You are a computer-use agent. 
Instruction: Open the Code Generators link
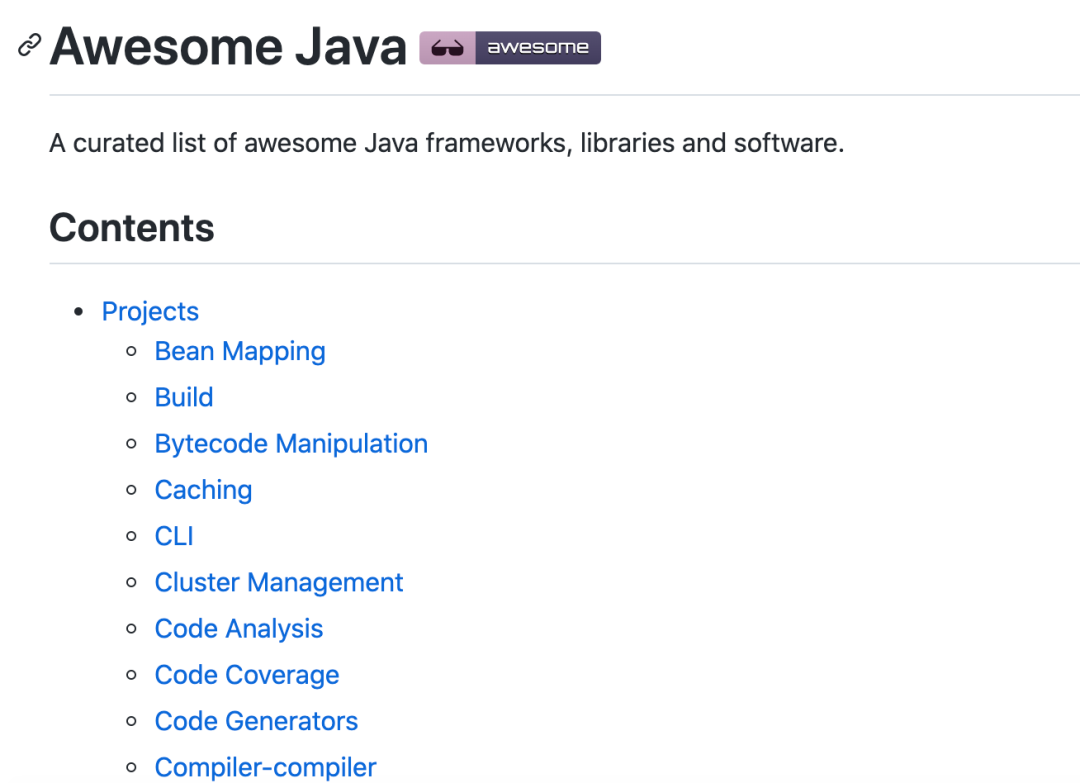256,721
